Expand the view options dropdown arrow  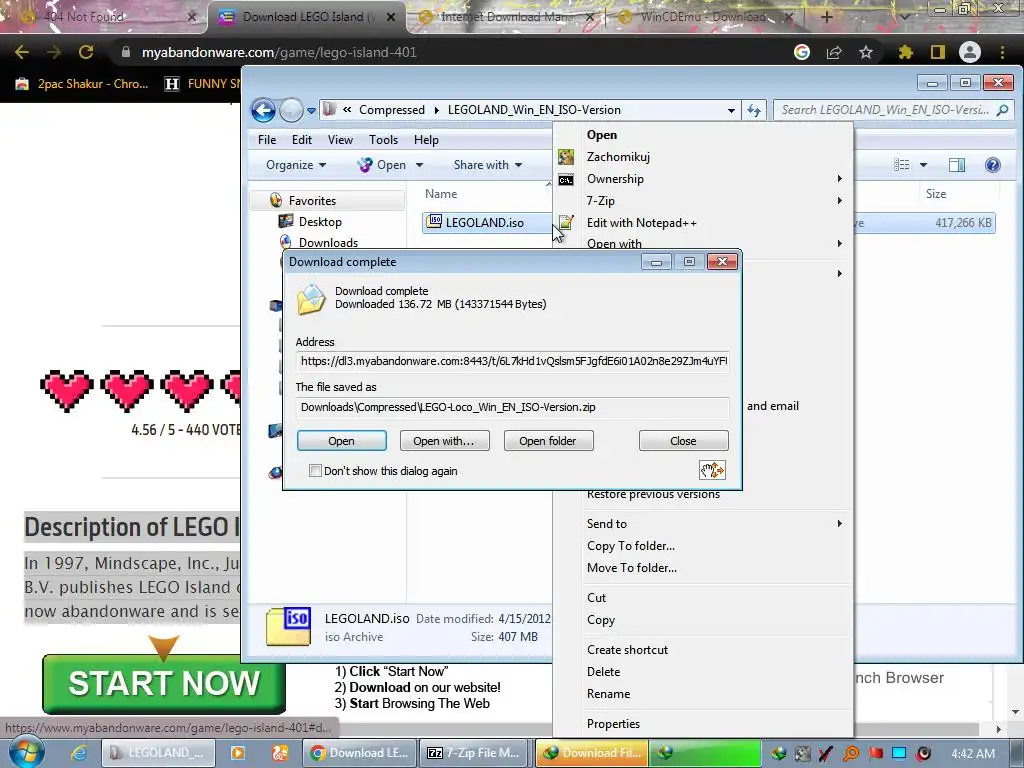pos(923,165)
